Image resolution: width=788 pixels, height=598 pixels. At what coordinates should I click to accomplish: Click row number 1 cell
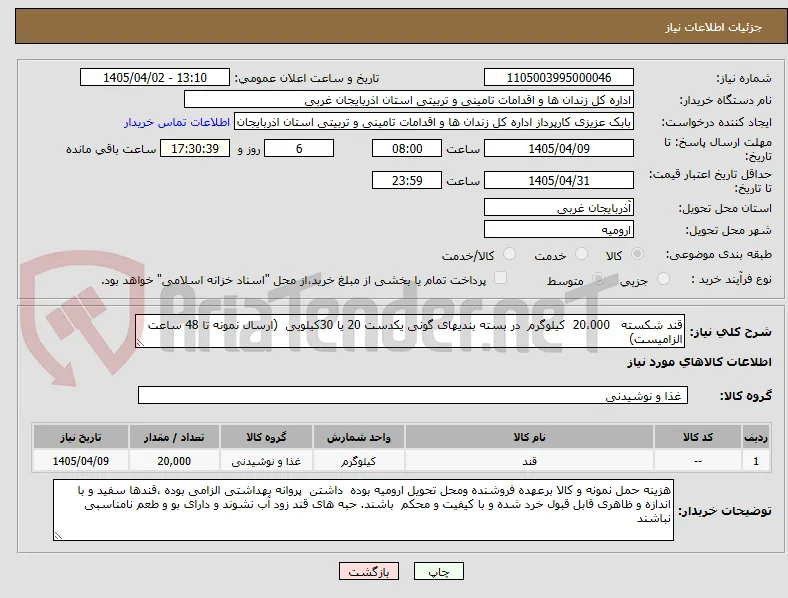pyautogui.click(x=756, y=461)
